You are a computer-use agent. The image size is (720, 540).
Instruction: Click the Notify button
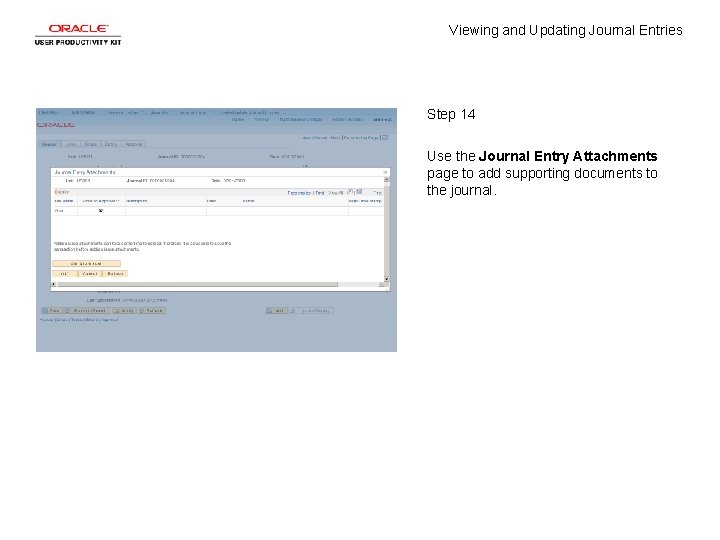point(124,311)
